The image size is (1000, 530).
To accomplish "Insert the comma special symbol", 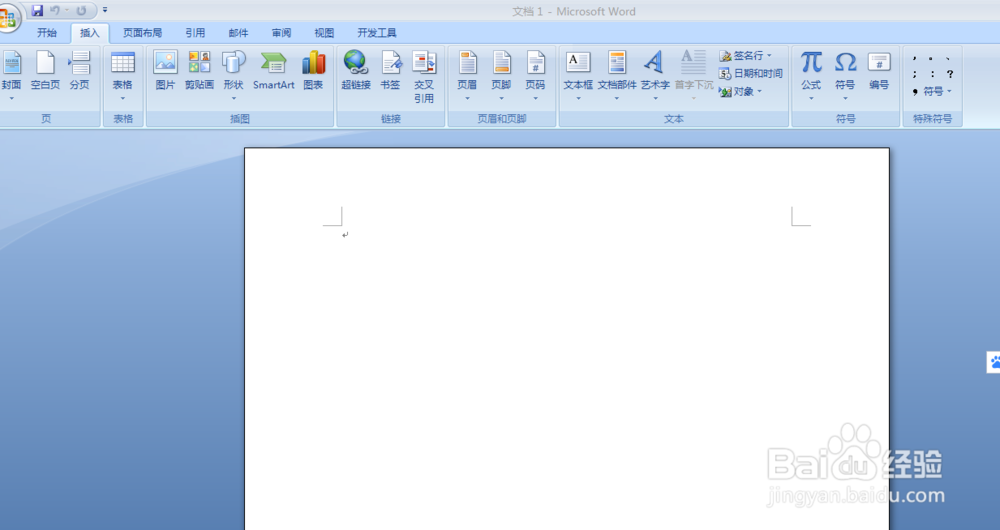I will click(915, 59).
